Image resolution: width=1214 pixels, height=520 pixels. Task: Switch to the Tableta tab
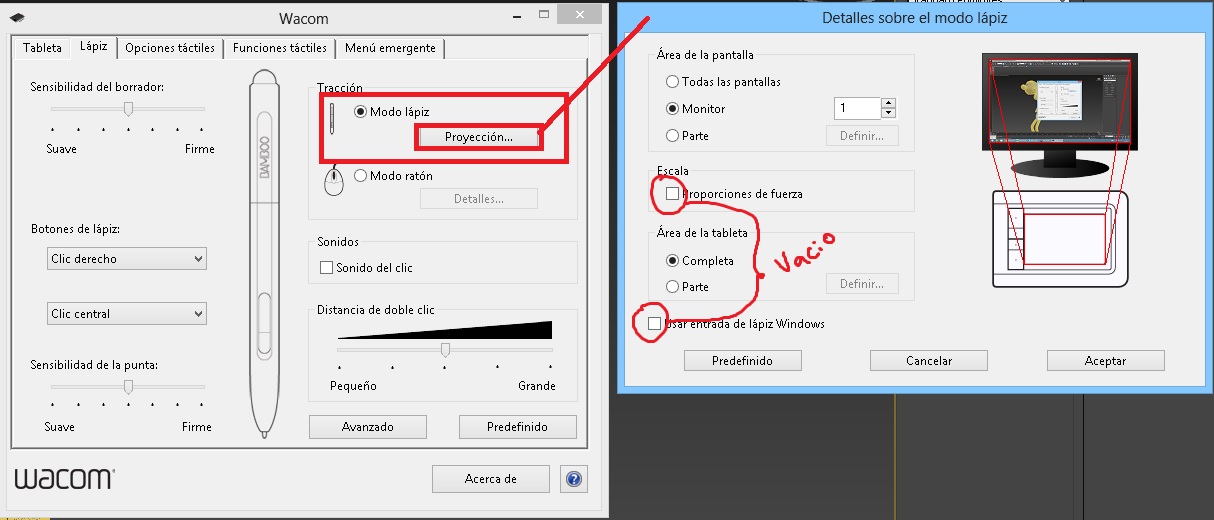click(x=42, y=48)
